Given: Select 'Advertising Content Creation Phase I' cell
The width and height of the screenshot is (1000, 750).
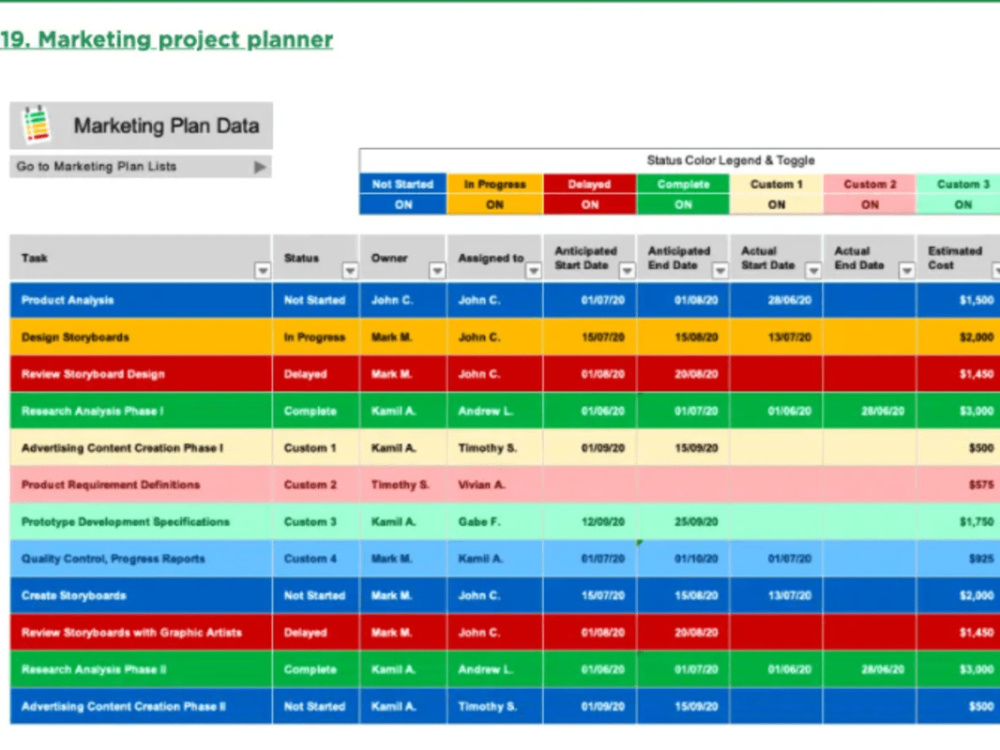Looking at the screenshot, I should click(141, 448).
